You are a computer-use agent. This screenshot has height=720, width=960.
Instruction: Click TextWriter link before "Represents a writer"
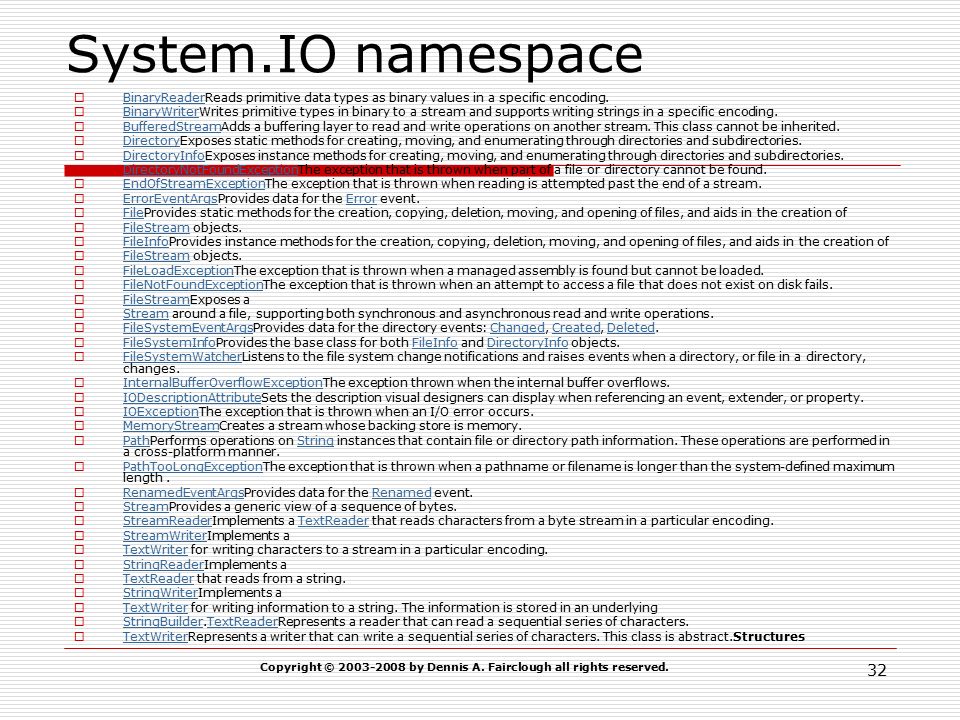156,637
